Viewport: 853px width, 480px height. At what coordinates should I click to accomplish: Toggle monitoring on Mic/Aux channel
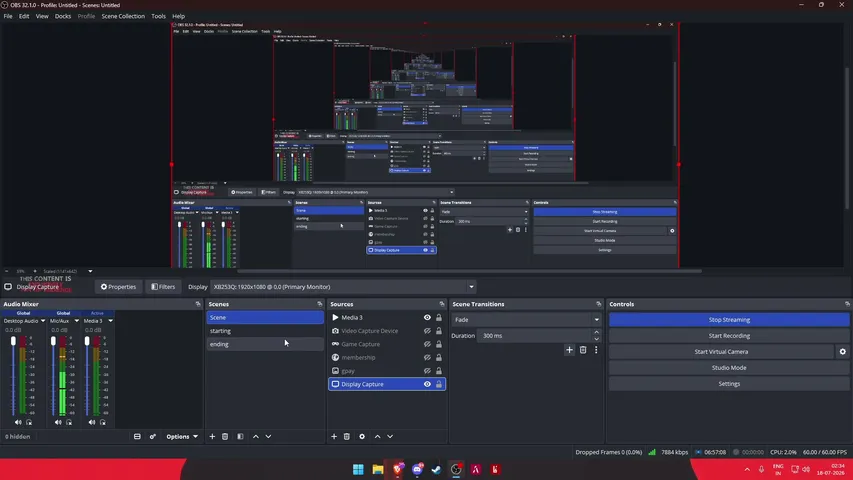pyautogui.click(x=69, y=422)
